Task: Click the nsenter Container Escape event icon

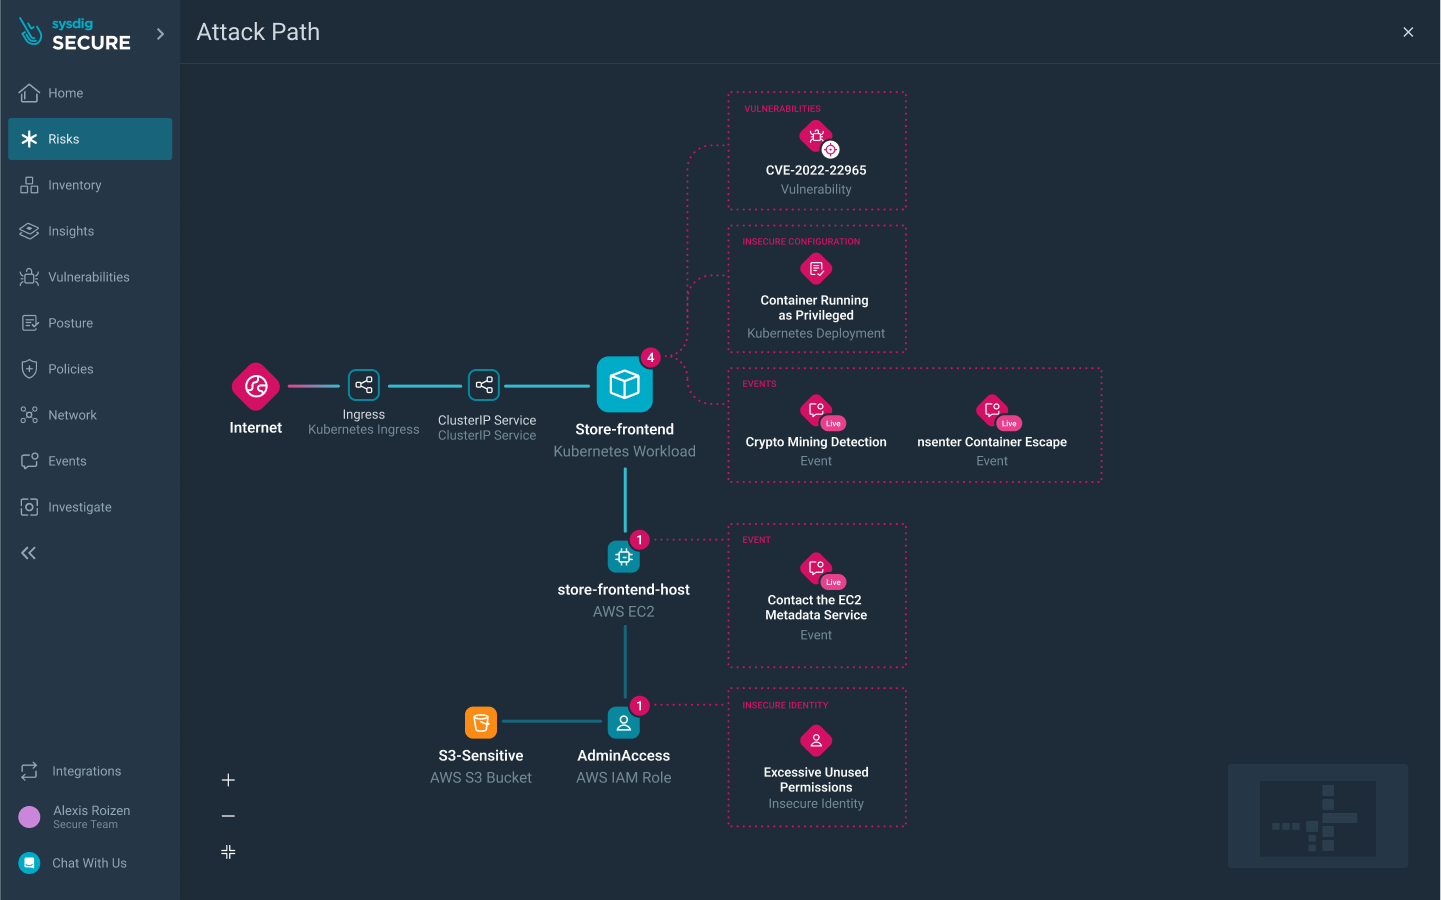Action: (992, 409)
